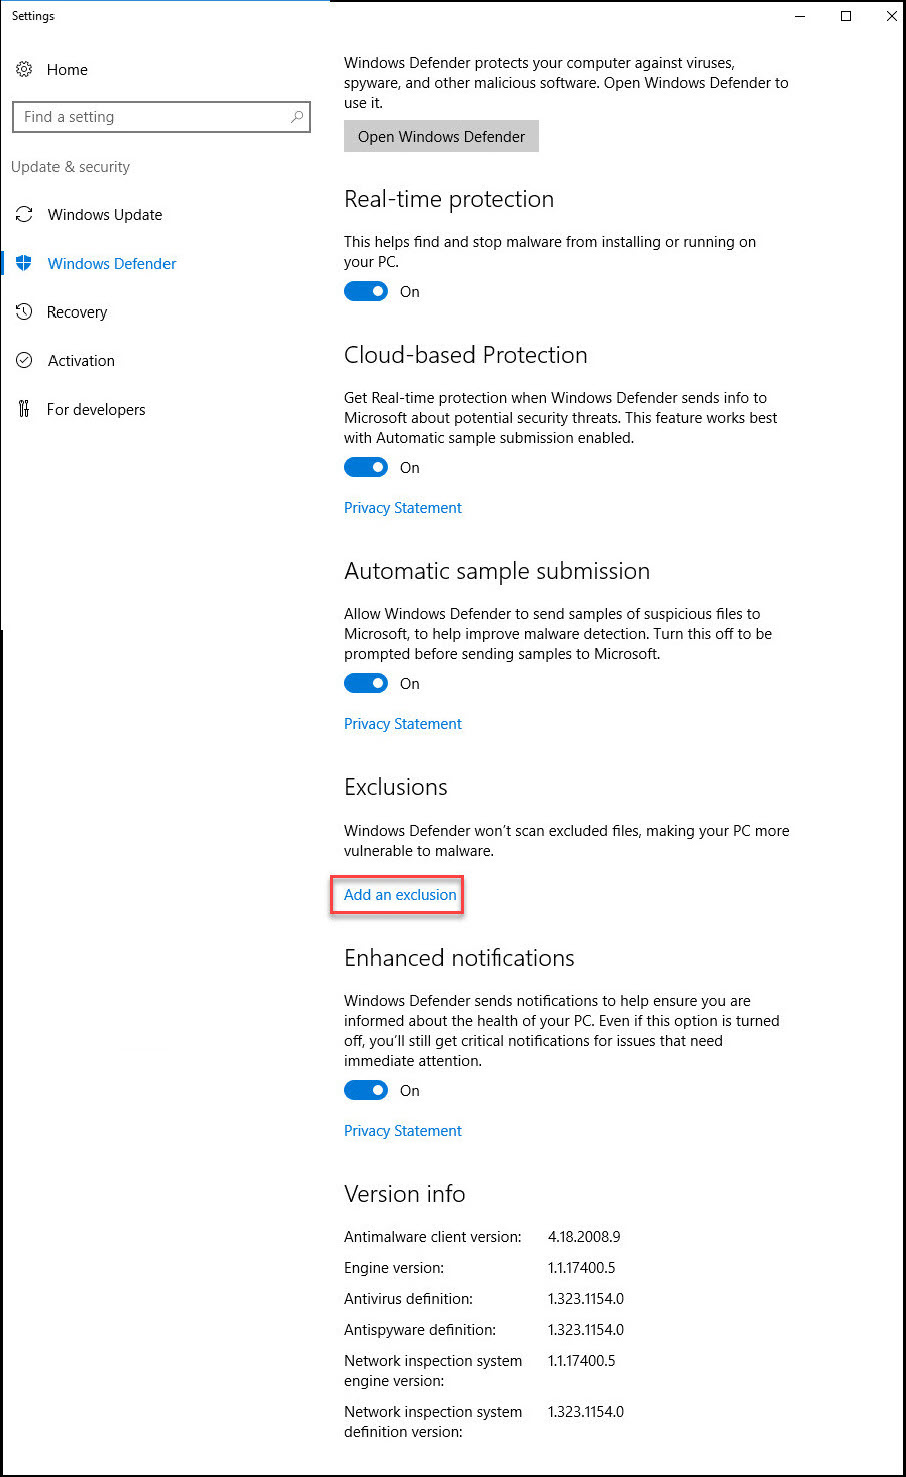Open Privacy Statement under Automatic sample submission
The image size is (906, 1477).
[x=402, y=723]
